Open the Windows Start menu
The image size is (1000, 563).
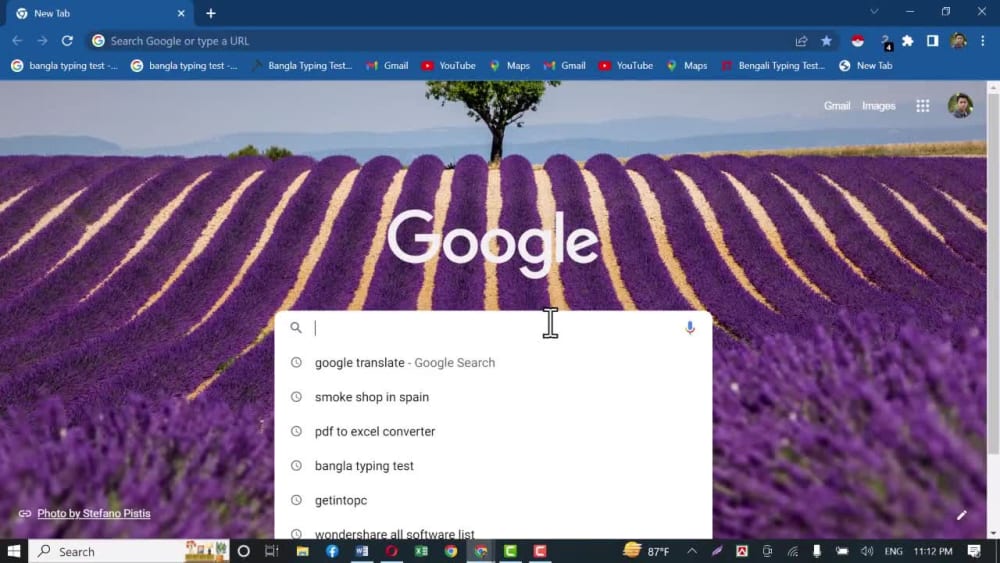13,551
